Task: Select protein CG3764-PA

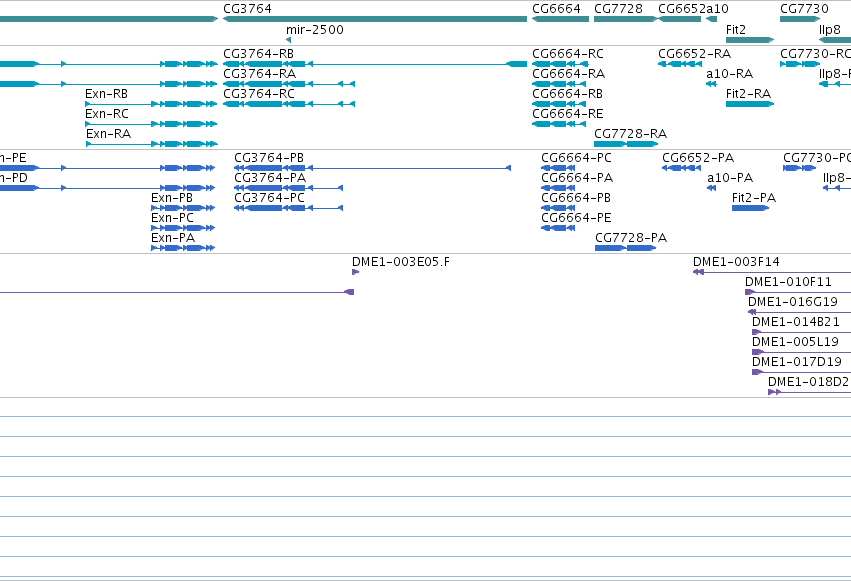Action: click(289, 188)
